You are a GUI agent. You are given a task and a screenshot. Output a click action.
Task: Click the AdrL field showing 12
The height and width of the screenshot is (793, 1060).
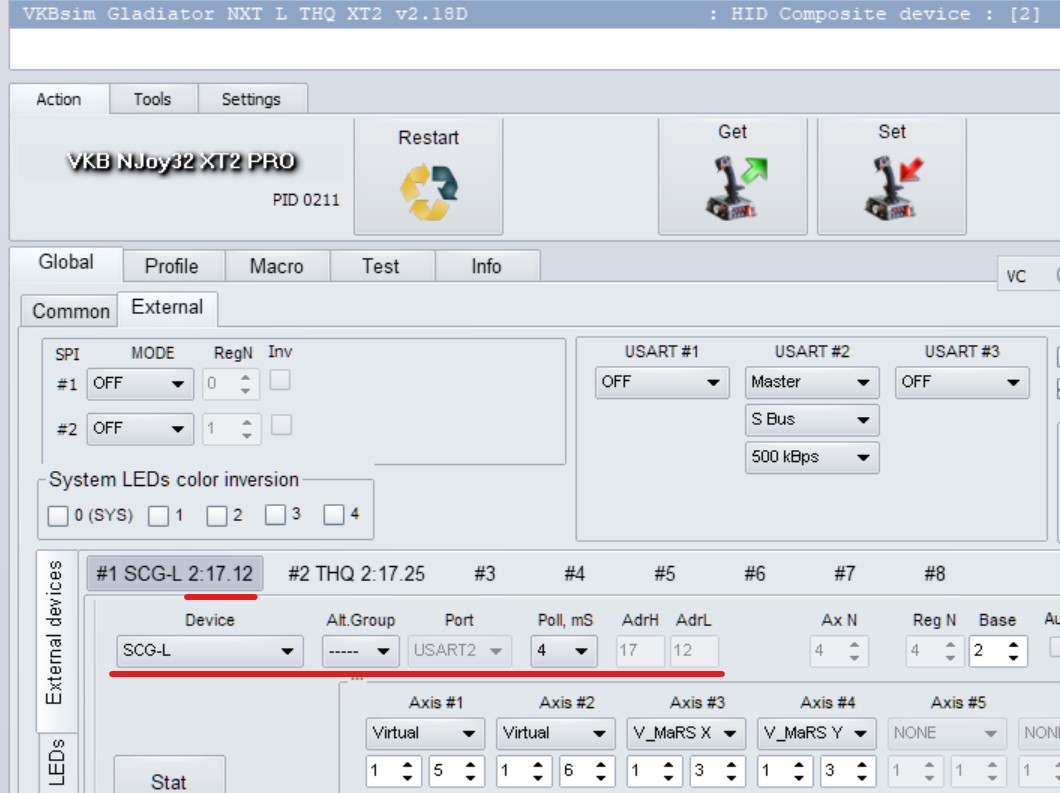pos(694,651)
